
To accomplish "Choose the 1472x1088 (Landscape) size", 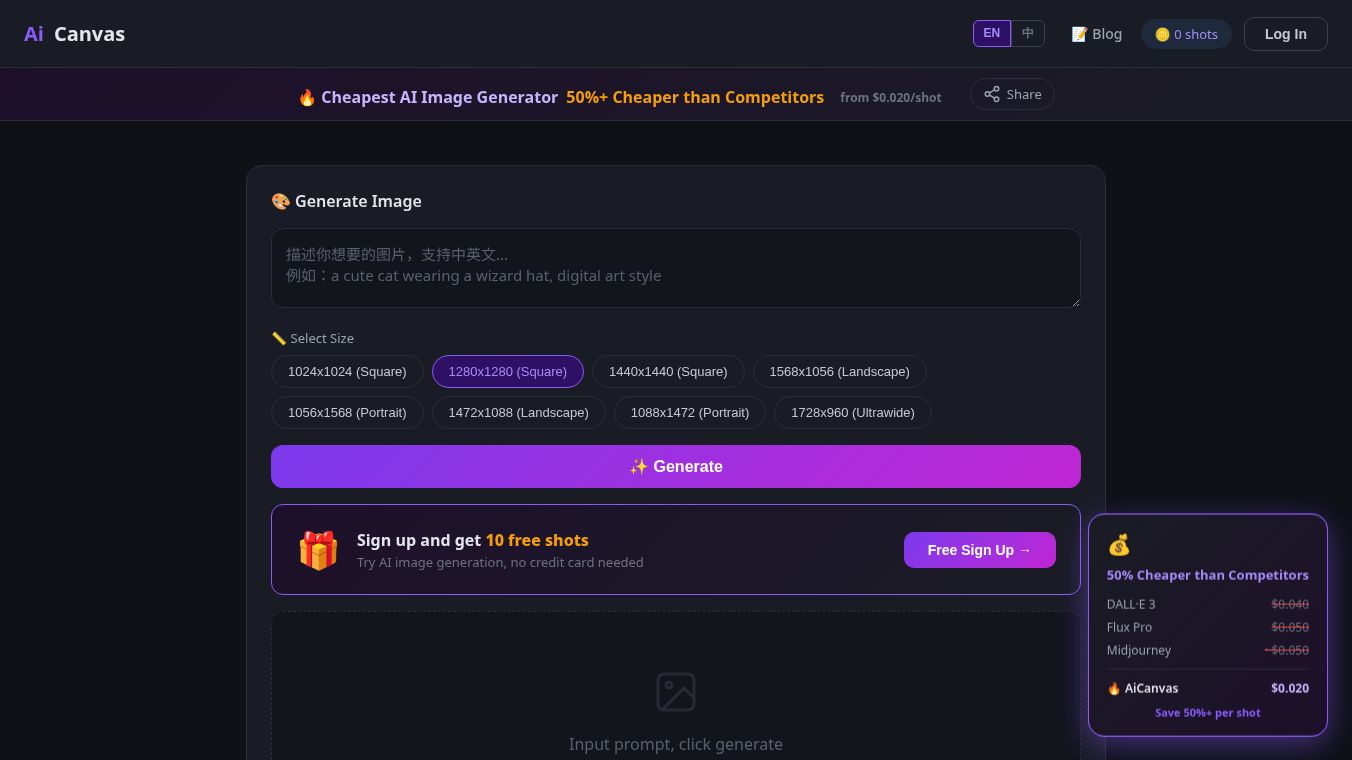I will tap(519, 412).
